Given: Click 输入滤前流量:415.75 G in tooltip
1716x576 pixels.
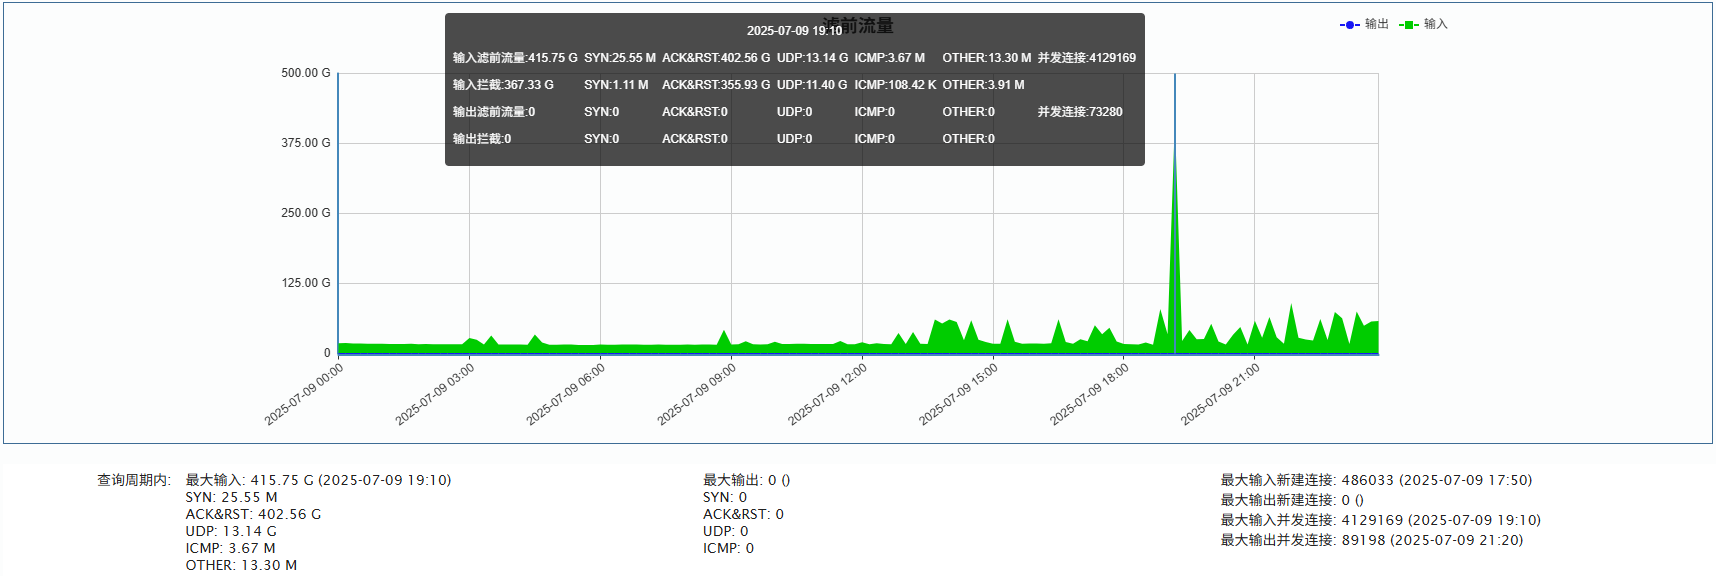Looking at the screenshot, I should click(x=515, y=58).
